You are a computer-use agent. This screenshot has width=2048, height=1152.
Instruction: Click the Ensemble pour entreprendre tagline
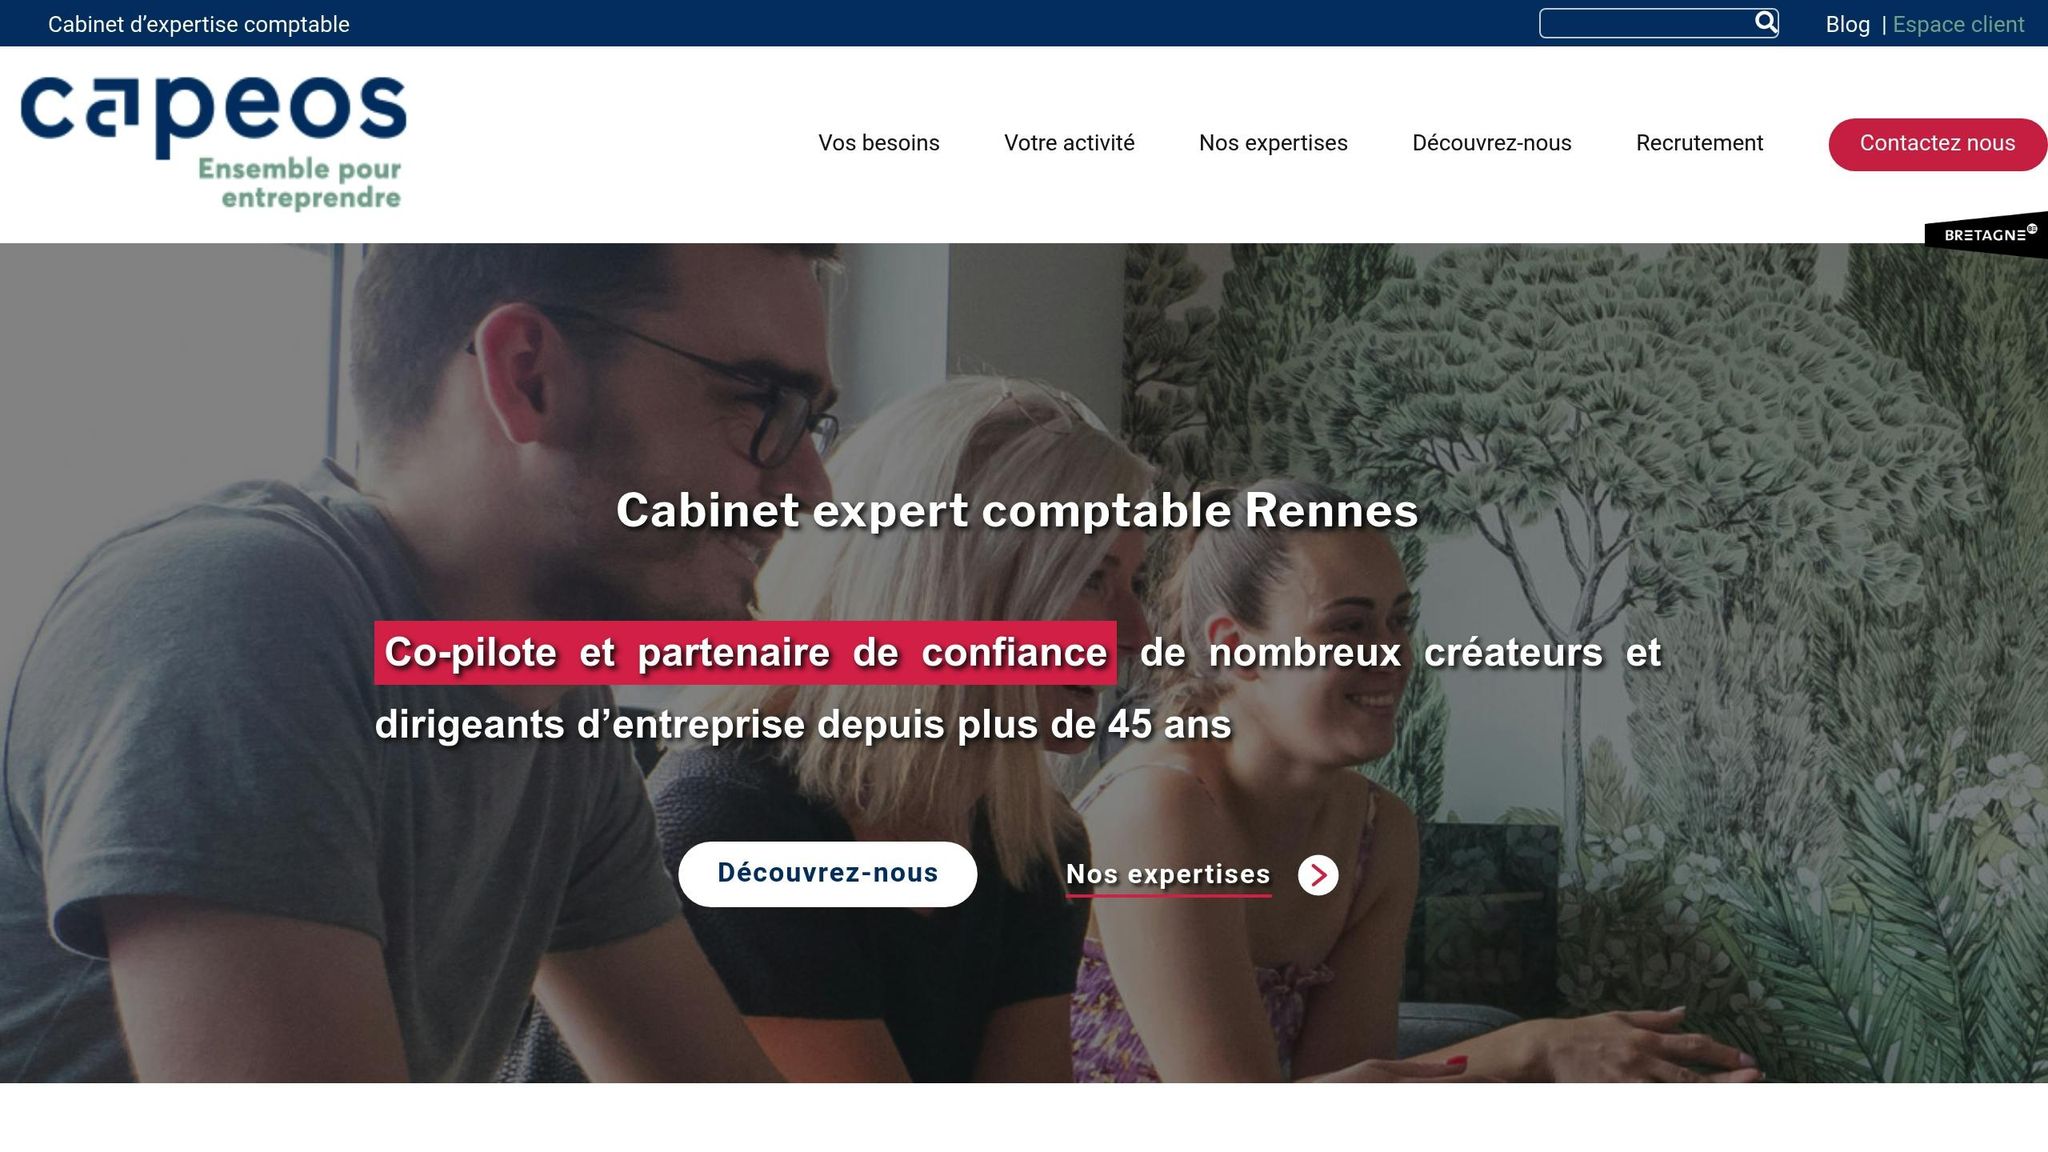pyautogui.click(x=300, y=183)
